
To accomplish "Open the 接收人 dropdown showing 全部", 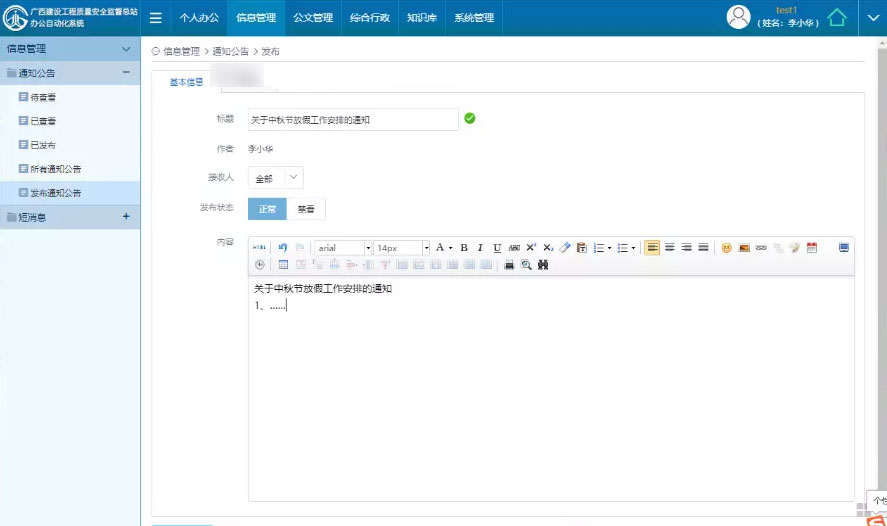I will (x=275, y=177).
